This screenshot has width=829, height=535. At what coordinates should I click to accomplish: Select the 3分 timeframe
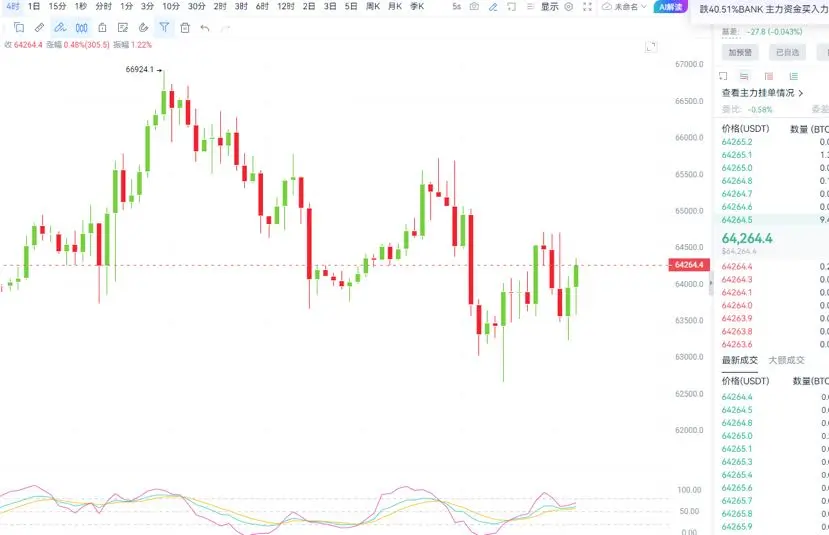148,6
